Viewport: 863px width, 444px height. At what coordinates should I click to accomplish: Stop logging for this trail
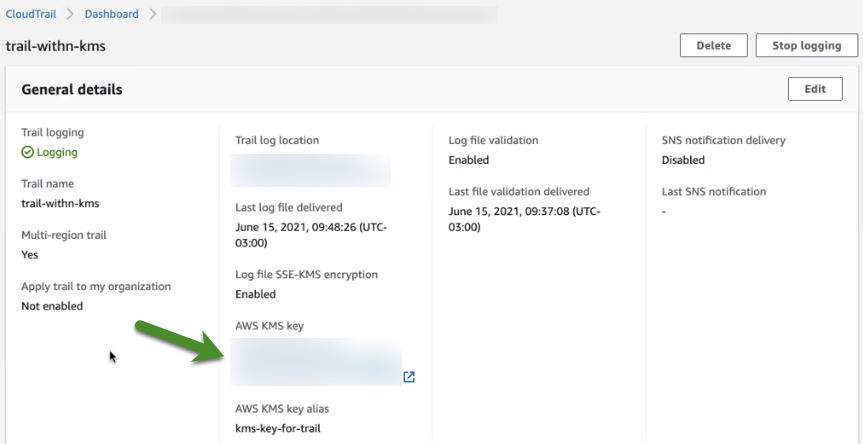point(806,46)
